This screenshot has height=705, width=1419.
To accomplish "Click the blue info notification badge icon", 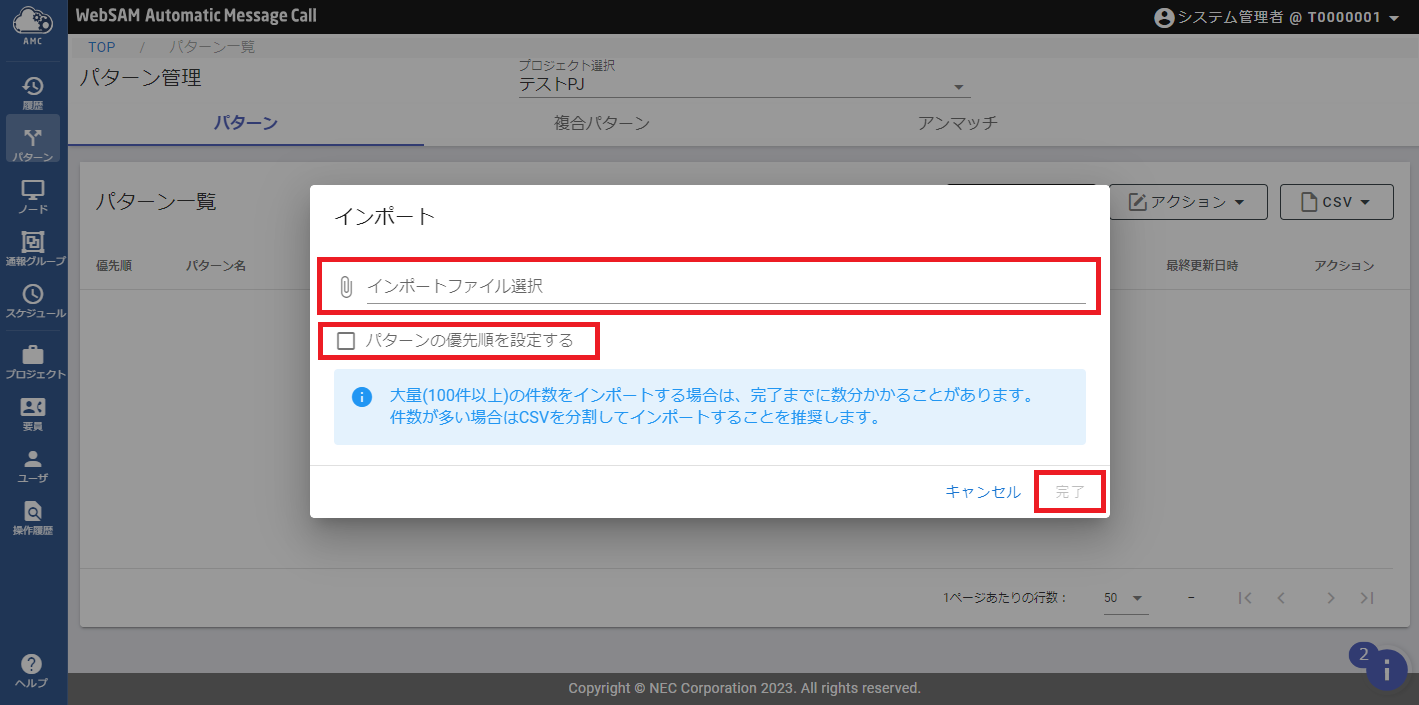I will coord(1386,669).
